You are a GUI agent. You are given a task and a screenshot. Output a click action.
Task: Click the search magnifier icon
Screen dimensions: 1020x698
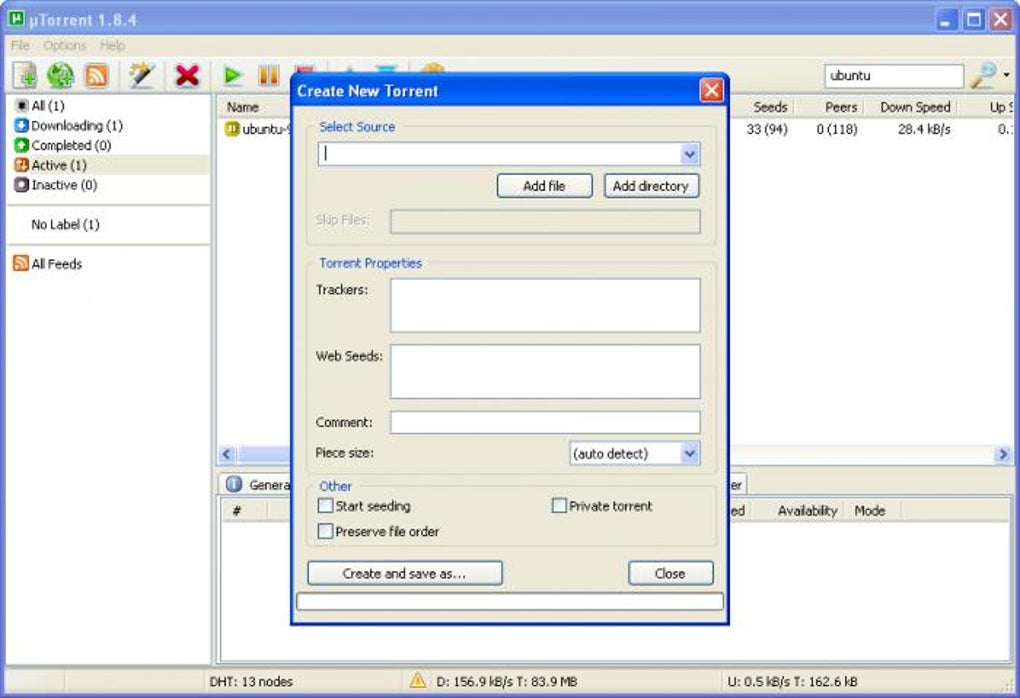(x=984, y=75)
